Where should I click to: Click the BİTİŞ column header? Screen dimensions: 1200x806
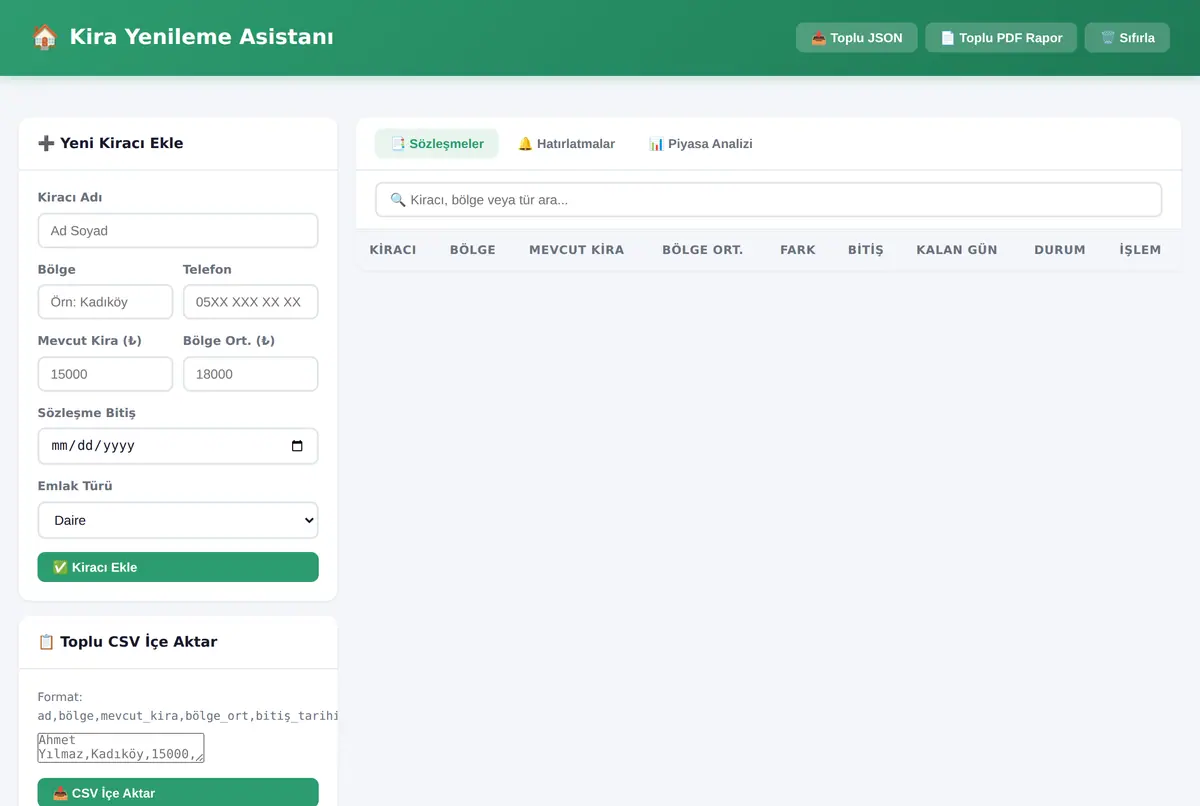coord(866,249)
